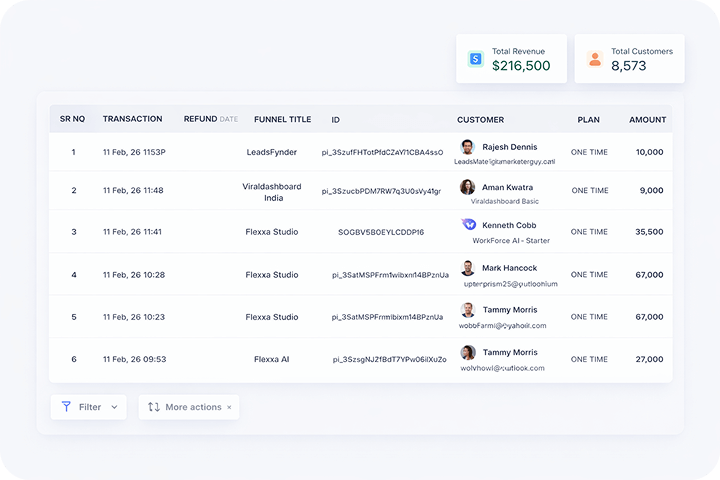The height and width of the screenshot is (480, 720).
Task: Click the Plan column header
Action: click(x=588, y=120)
